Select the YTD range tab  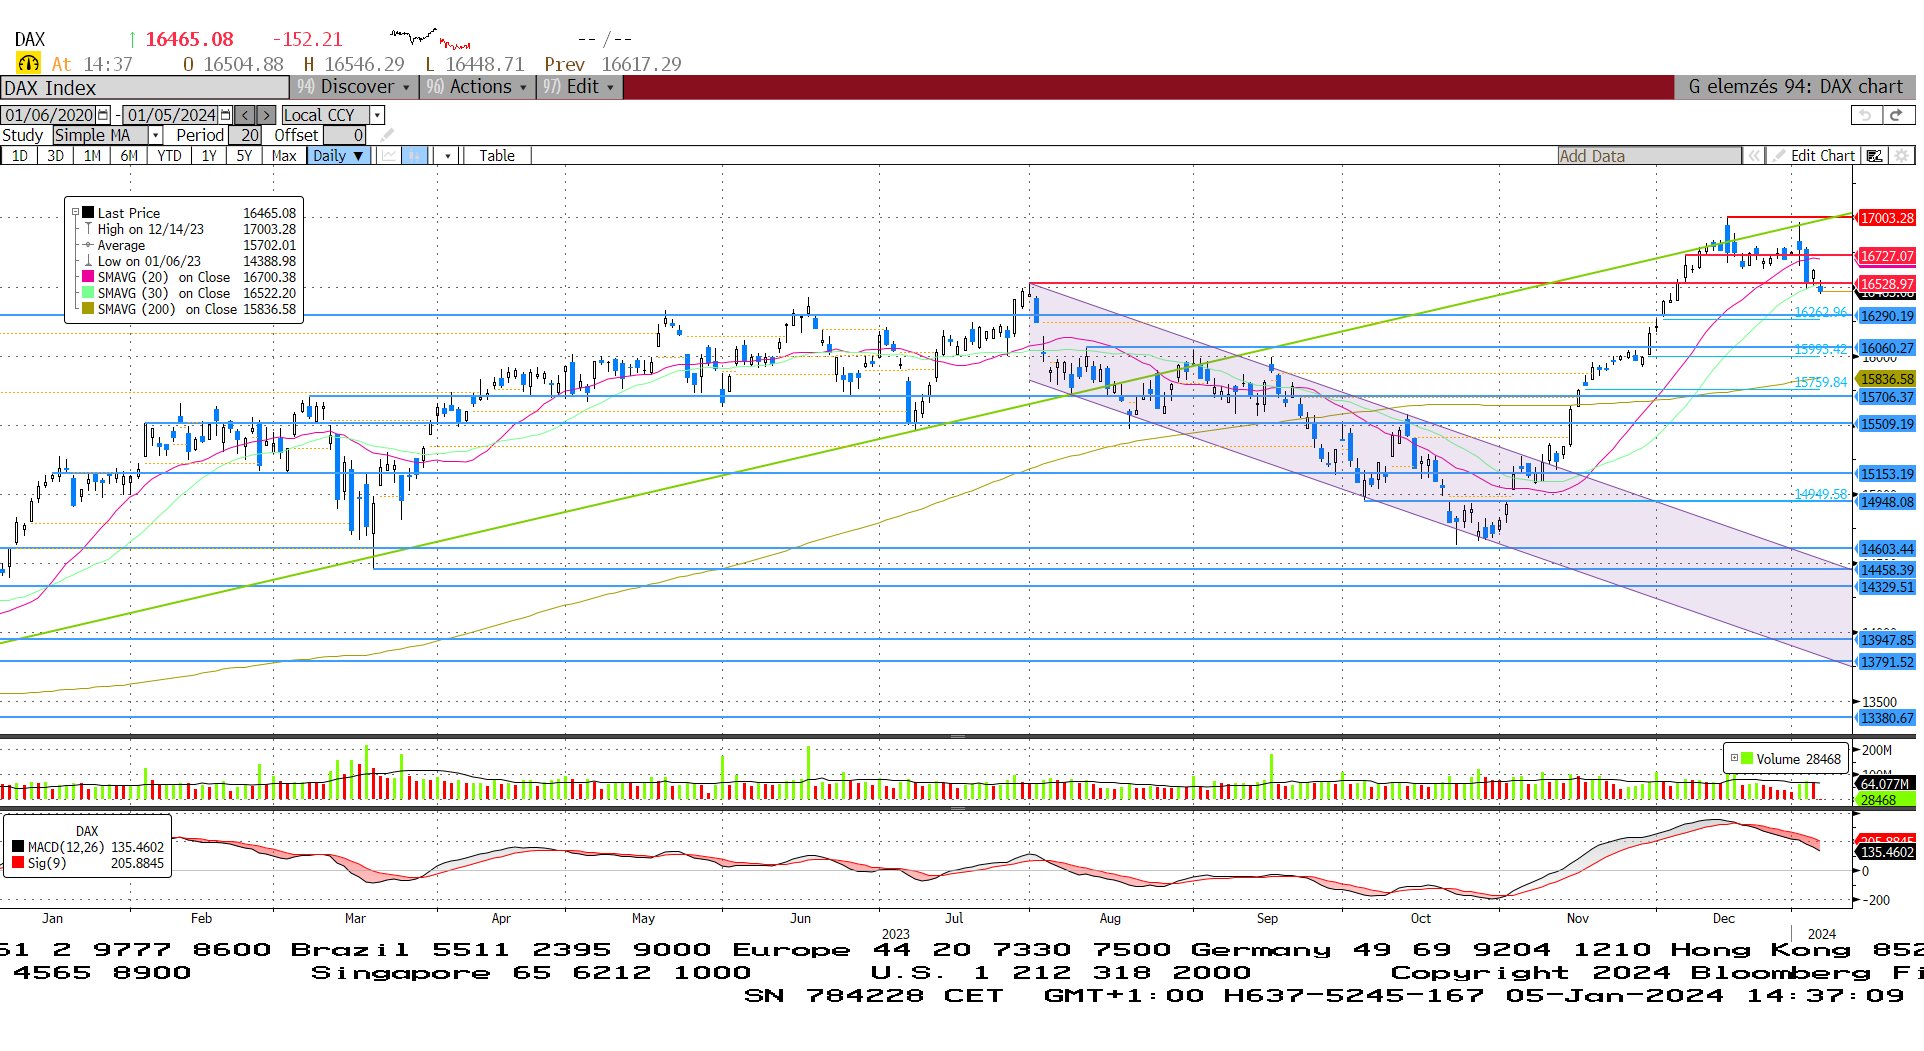point(169,155)
